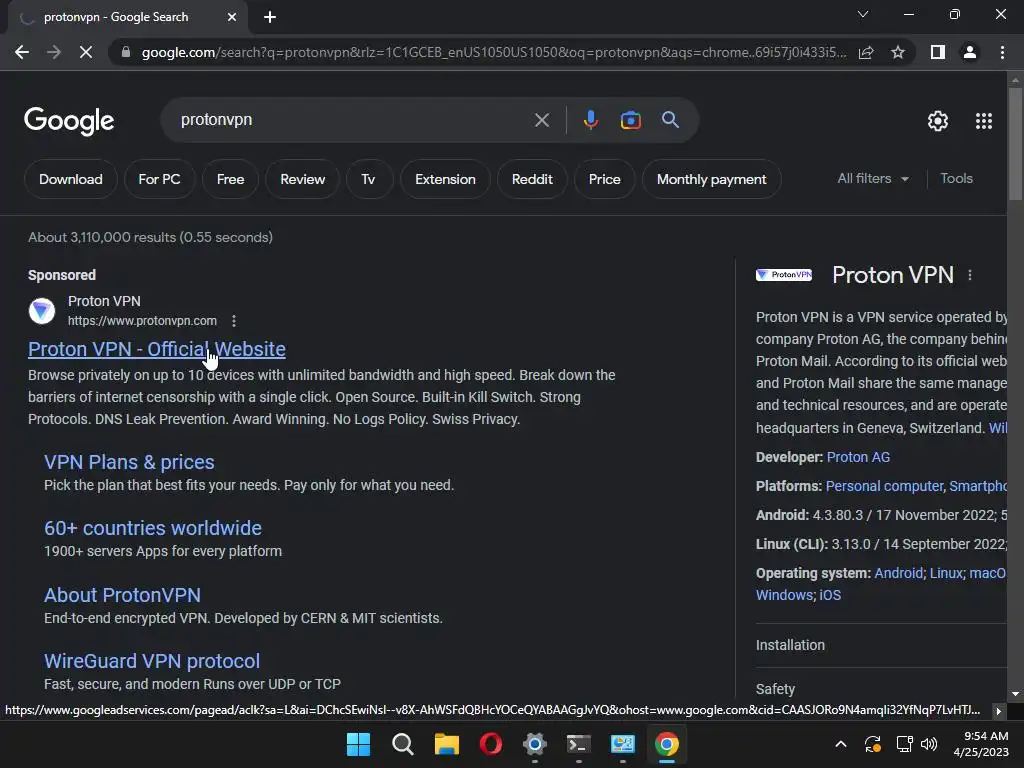Open Proton VPN ad options menu
1024x768 pixels.
[234, 321]
